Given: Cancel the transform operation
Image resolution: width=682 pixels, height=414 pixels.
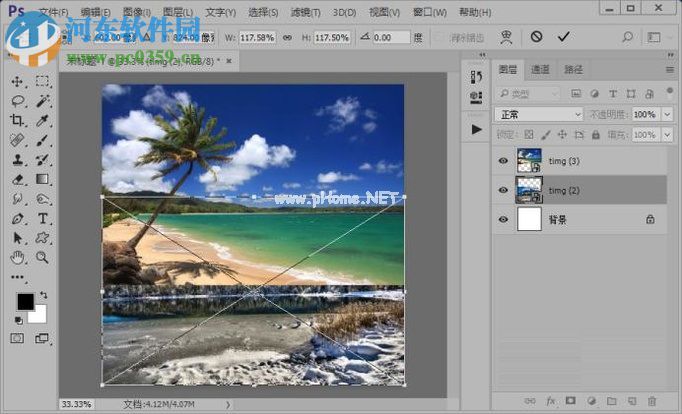Looking at the screenshot, I should [537, 36].
